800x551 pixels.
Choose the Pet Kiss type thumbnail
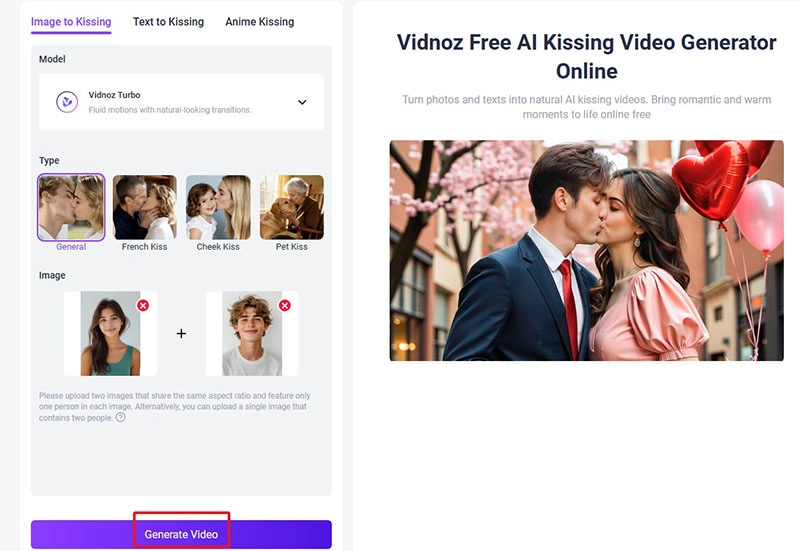(292, 207)
